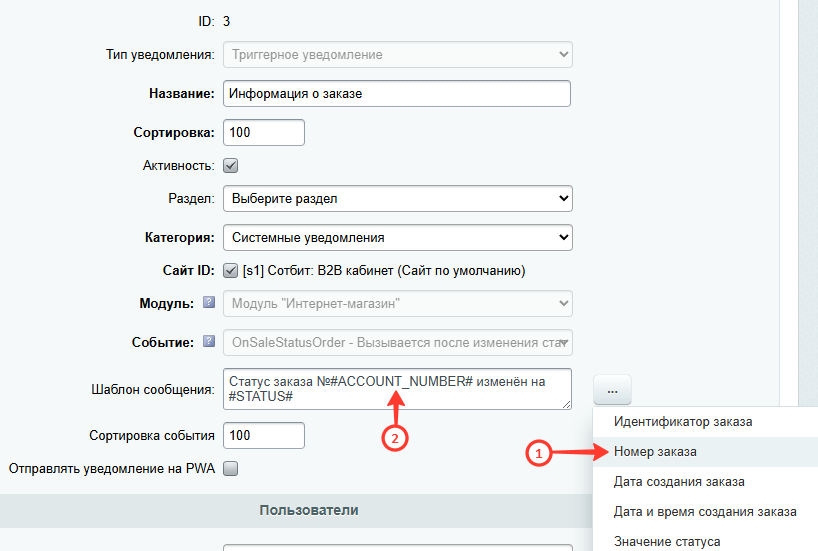The width and height of the screenshot is (818, 551).
Task: Click the Сортировка события input field
Action: click(x=264, y=435)
